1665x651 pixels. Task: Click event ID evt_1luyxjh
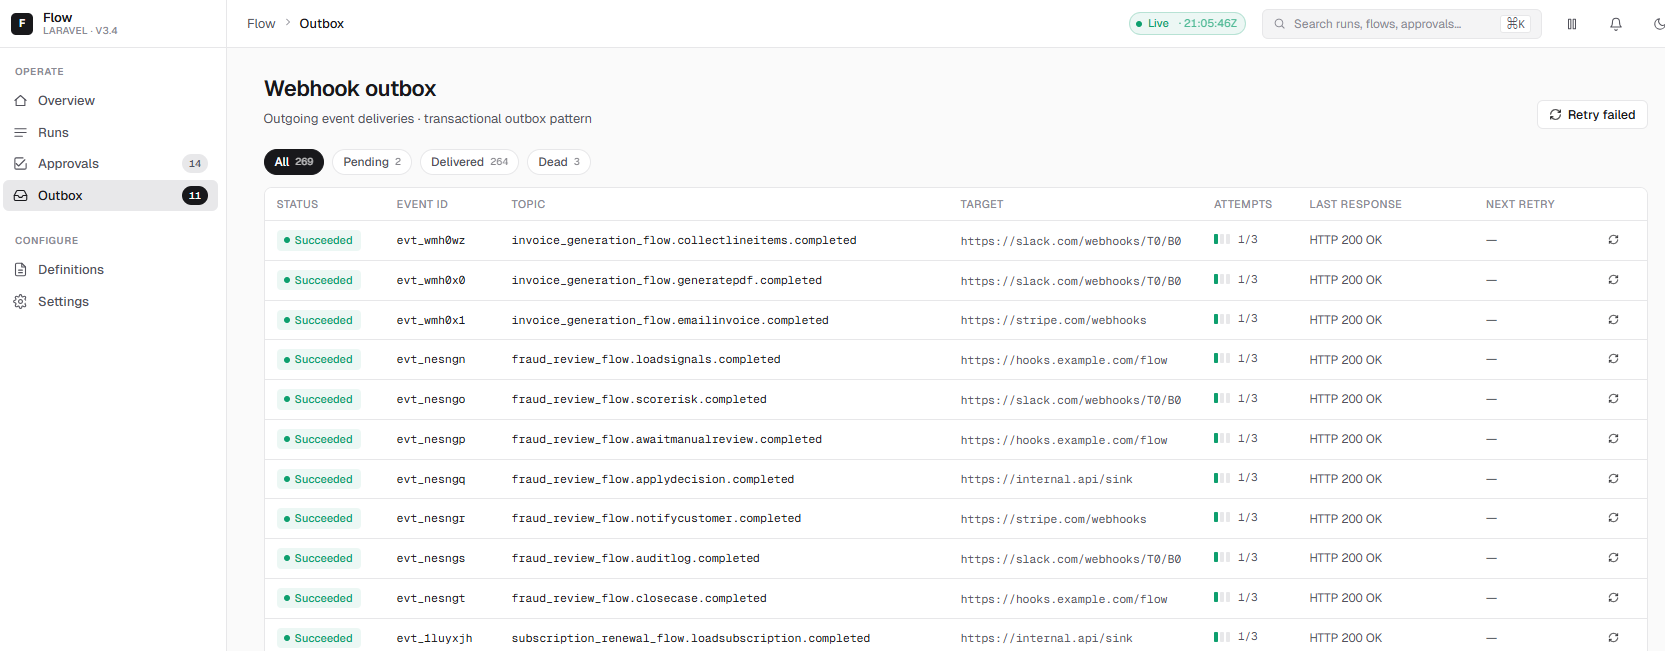(434, 638)
